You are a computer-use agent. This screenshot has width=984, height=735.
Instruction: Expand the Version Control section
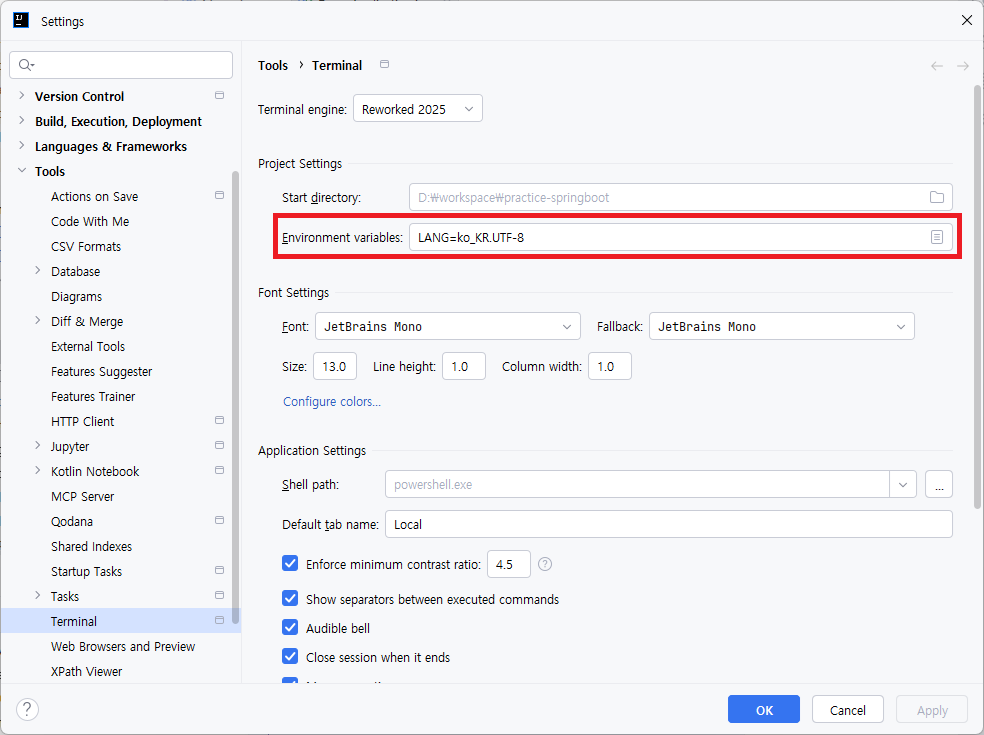coord(22,95)
